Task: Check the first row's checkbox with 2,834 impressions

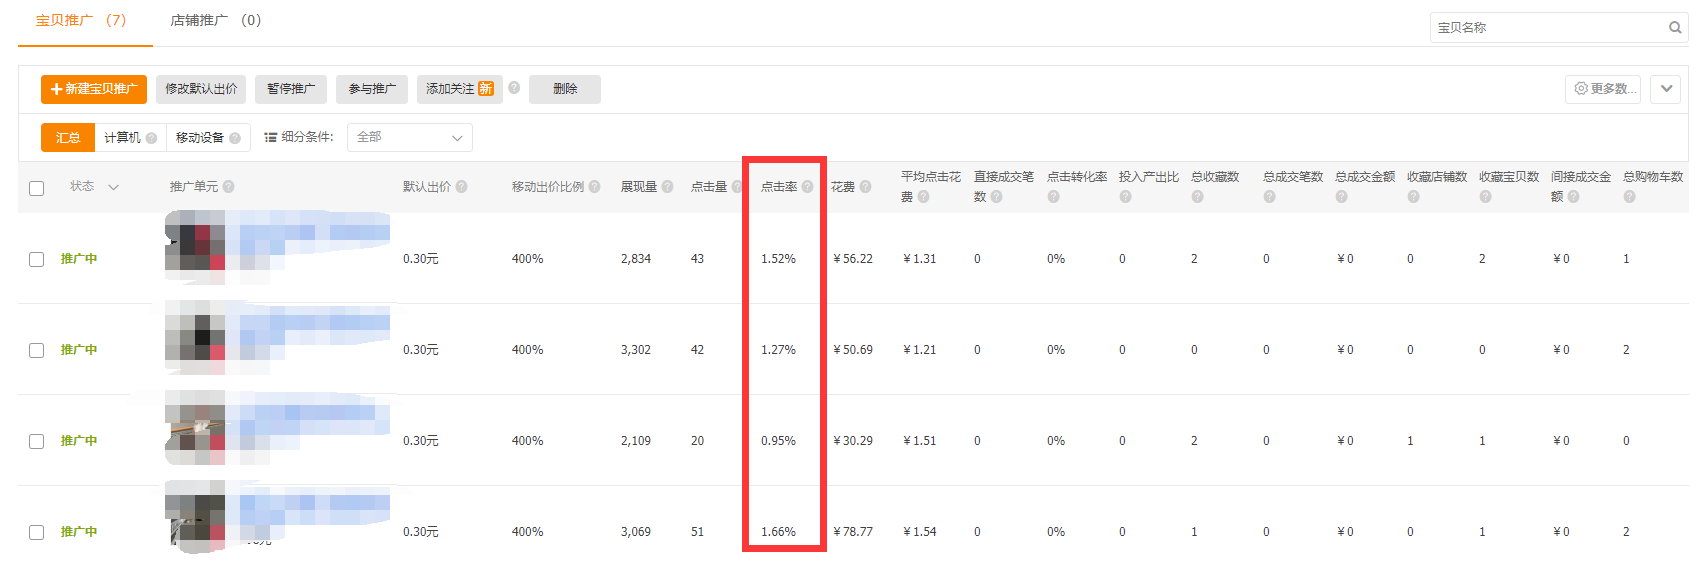Action: [x=37, y=259]
